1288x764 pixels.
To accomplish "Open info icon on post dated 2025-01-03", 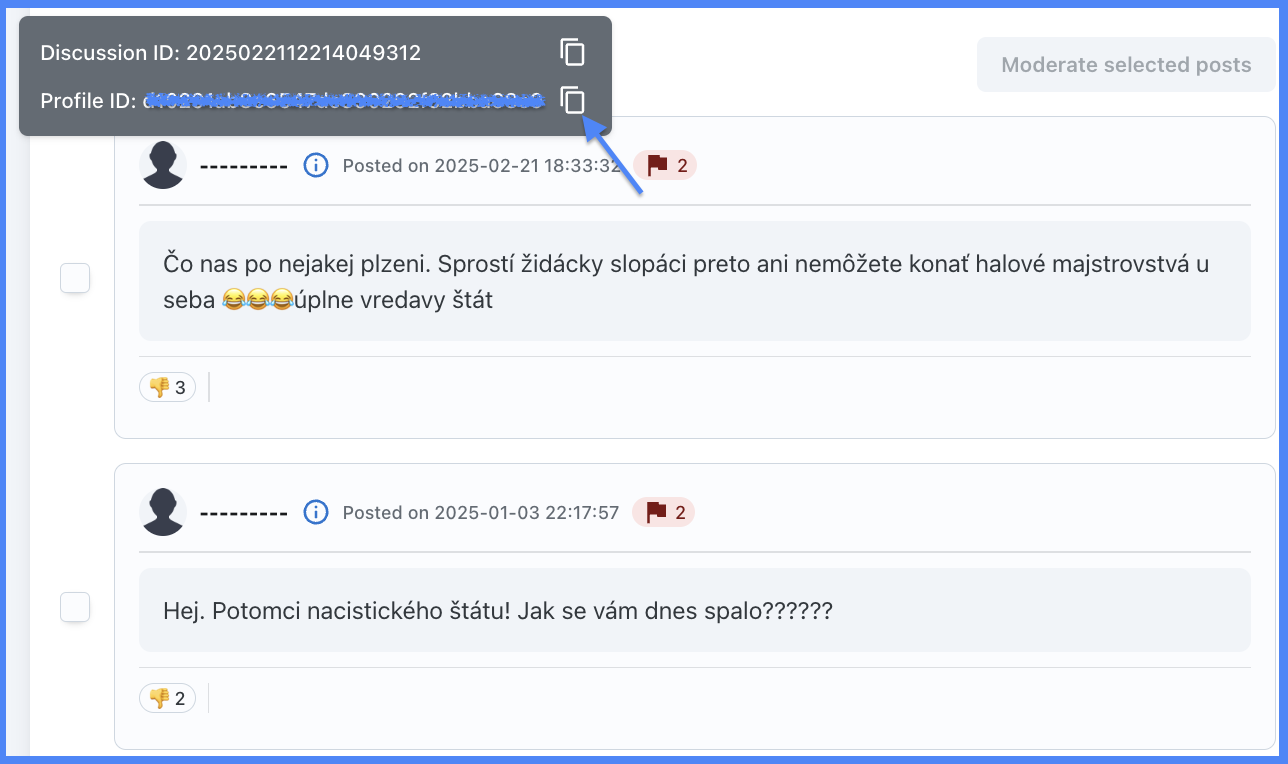I will [316, 512].
